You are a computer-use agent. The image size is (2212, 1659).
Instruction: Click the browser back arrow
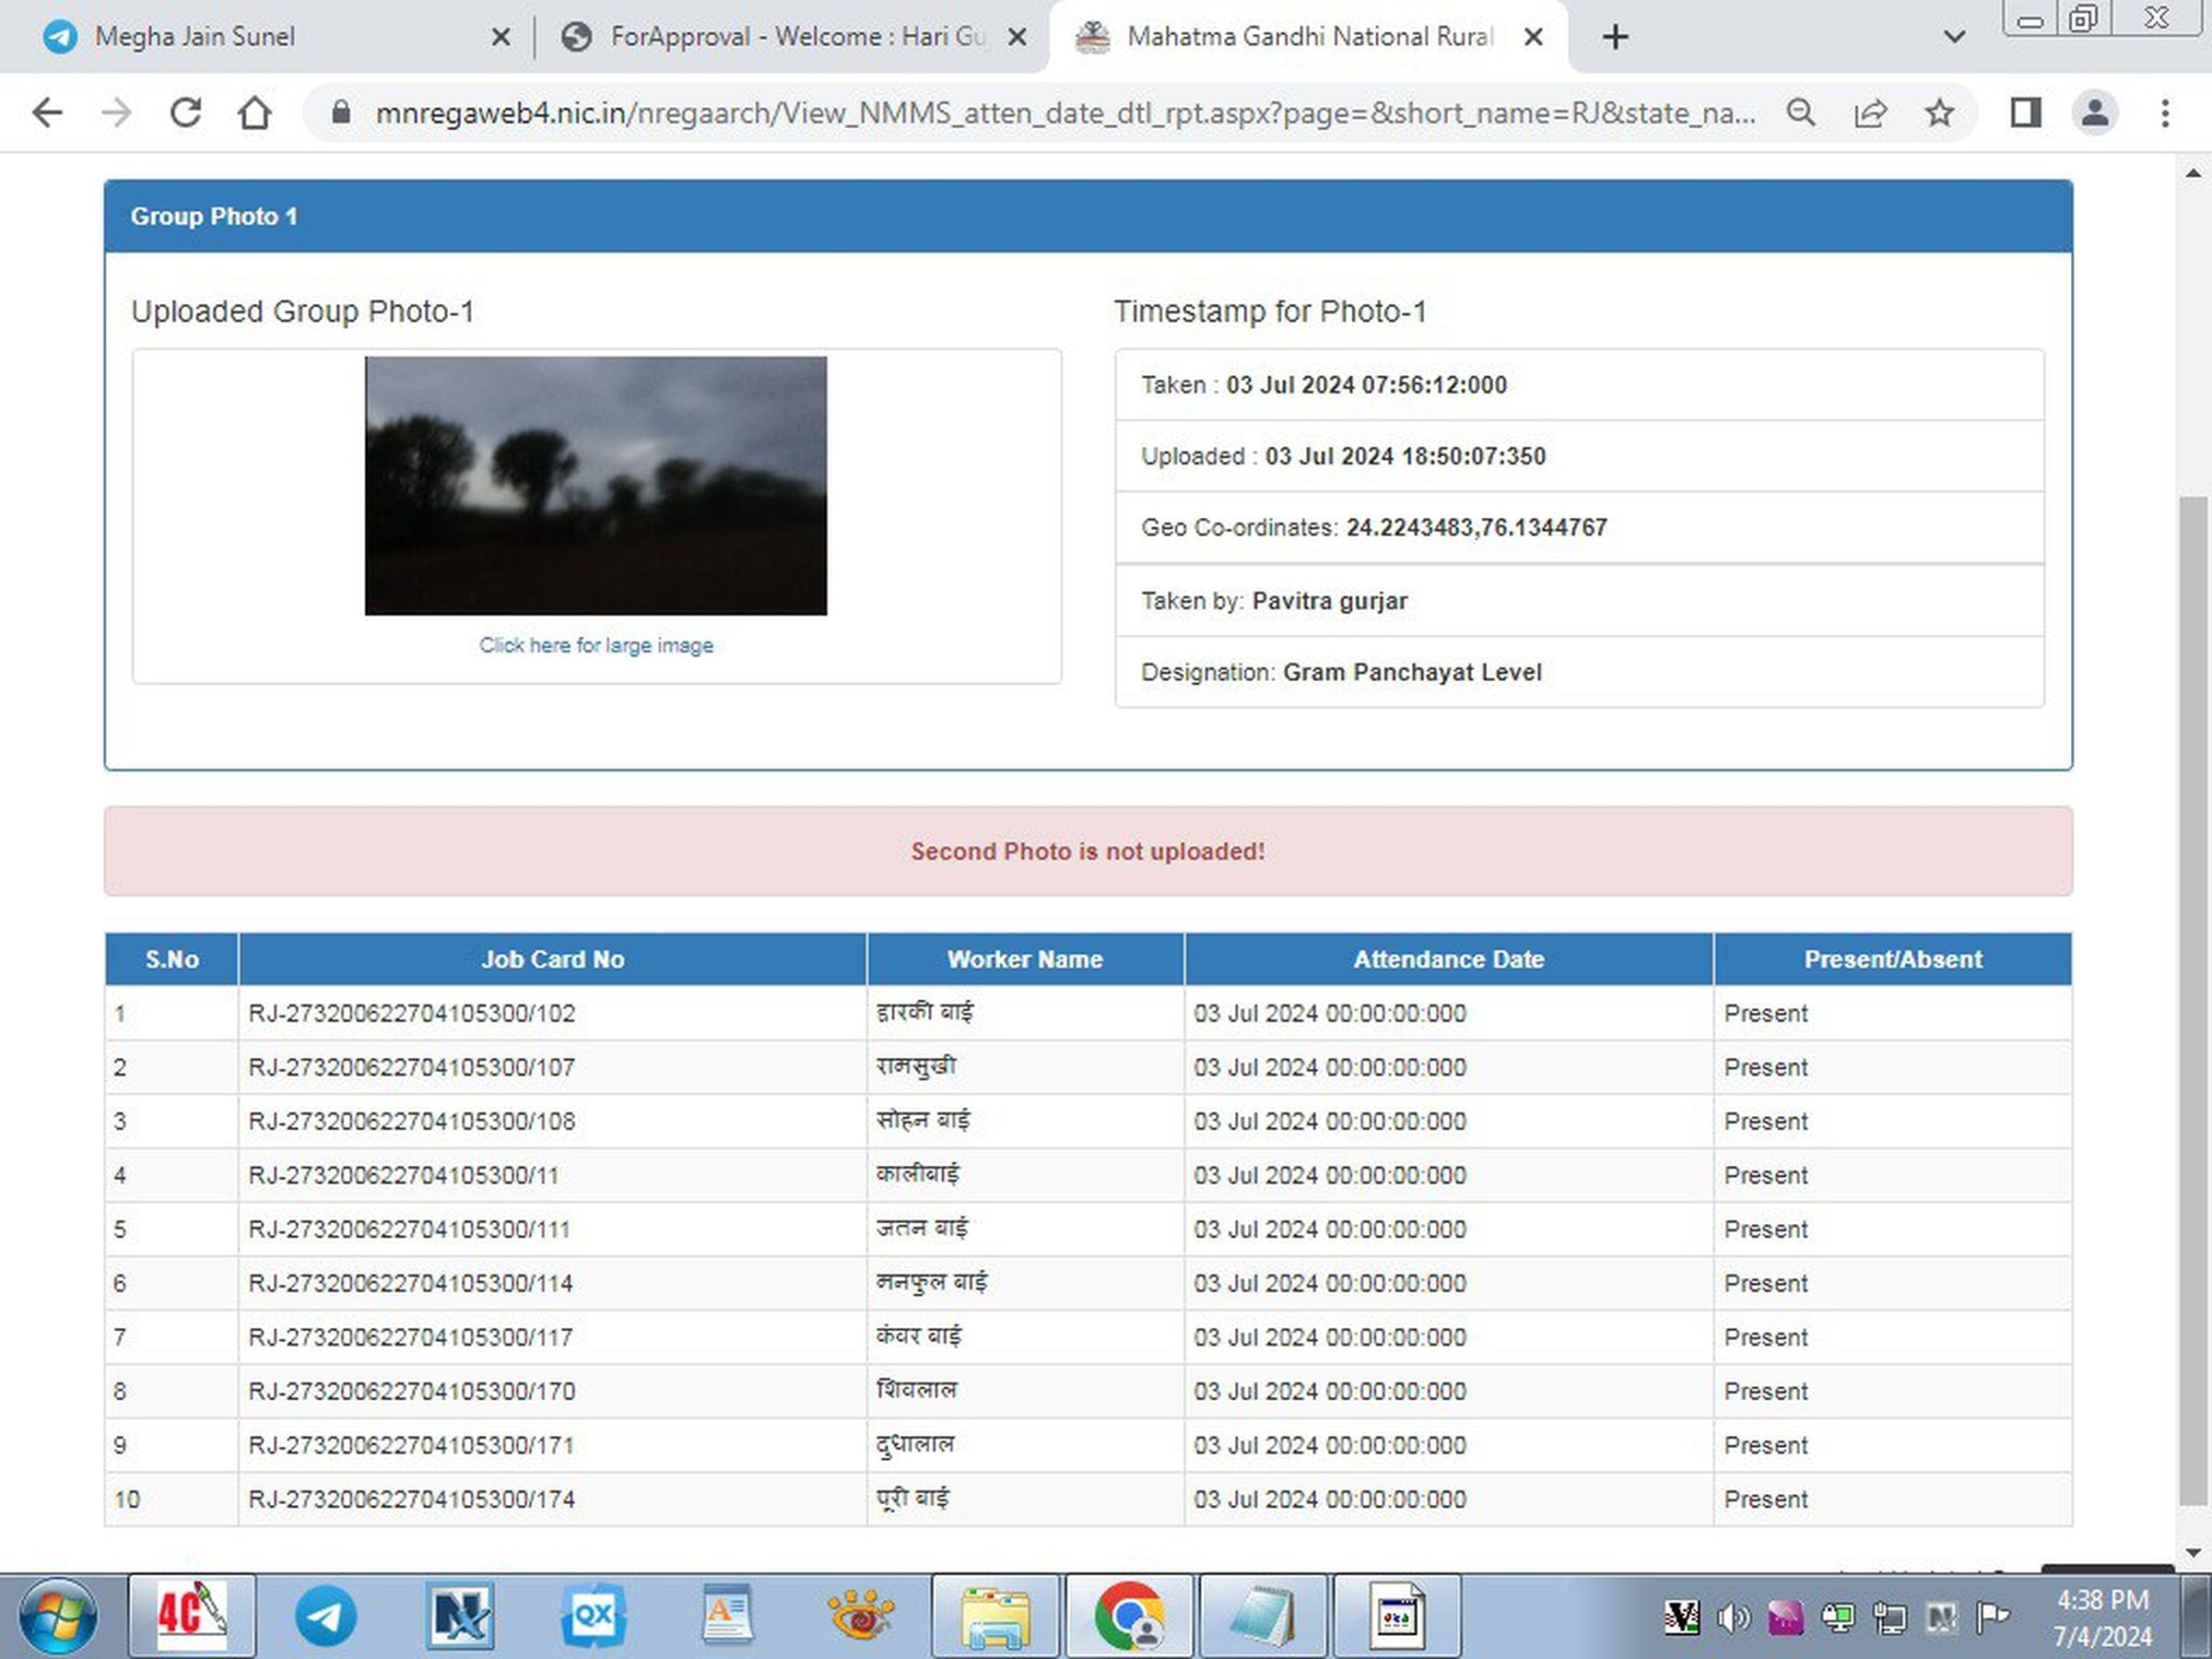click(x=47, y=113)
